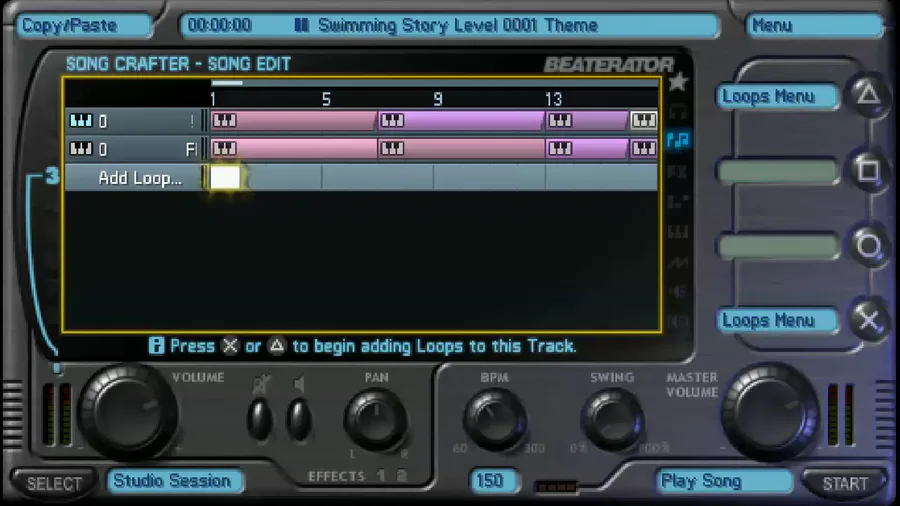Click Play Song
The width and height of the screenshot is (900, 506).
click(x=724, y=481)
